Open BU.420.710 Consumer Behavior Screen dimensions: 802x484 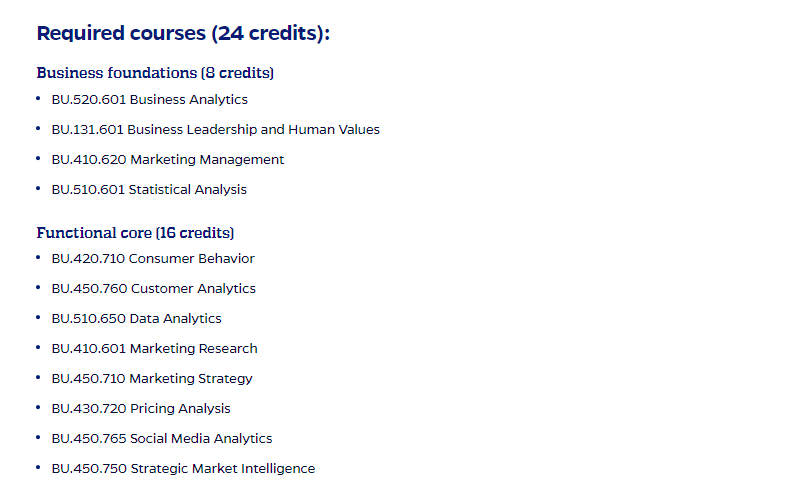[x=153, y=258]
